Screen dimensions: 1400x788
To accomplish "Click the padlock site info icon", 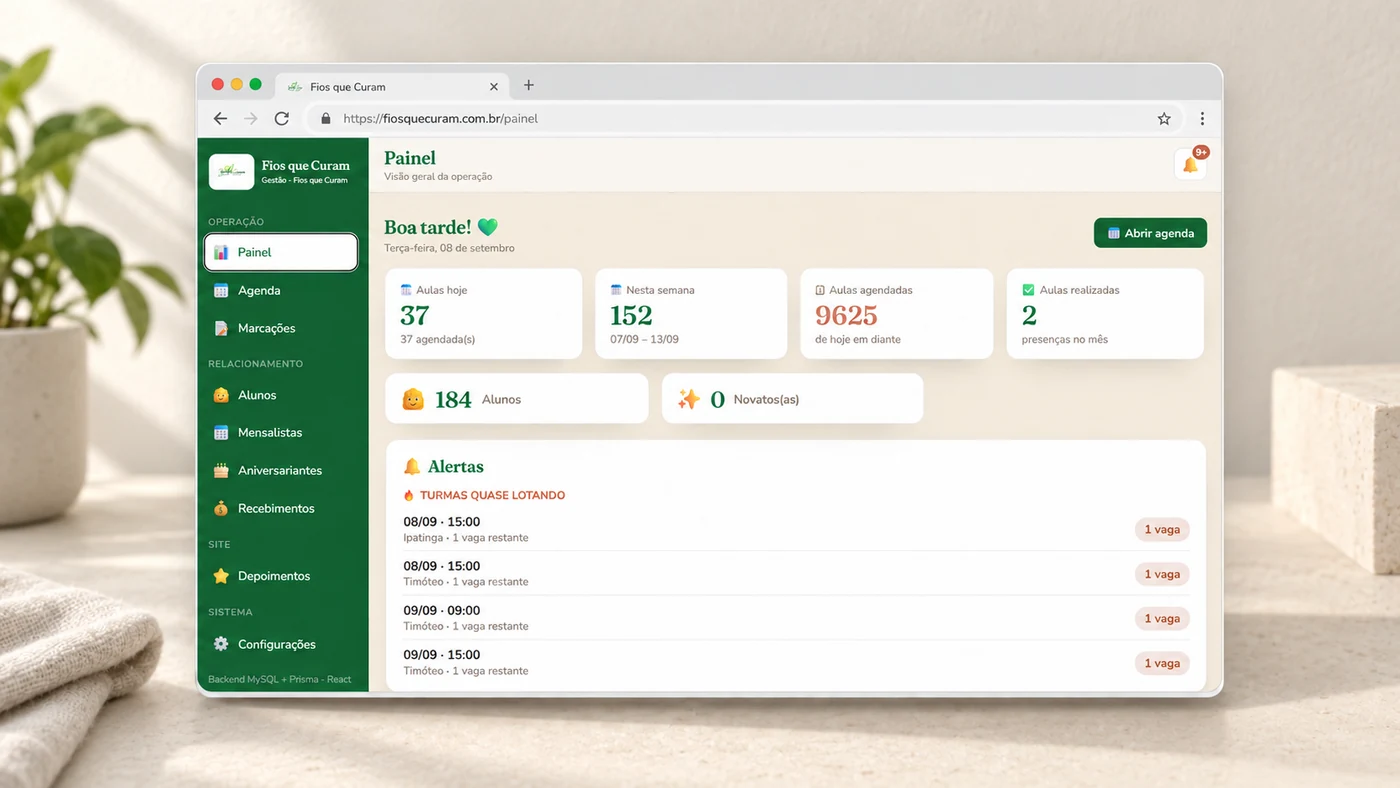I will [325, 118].
